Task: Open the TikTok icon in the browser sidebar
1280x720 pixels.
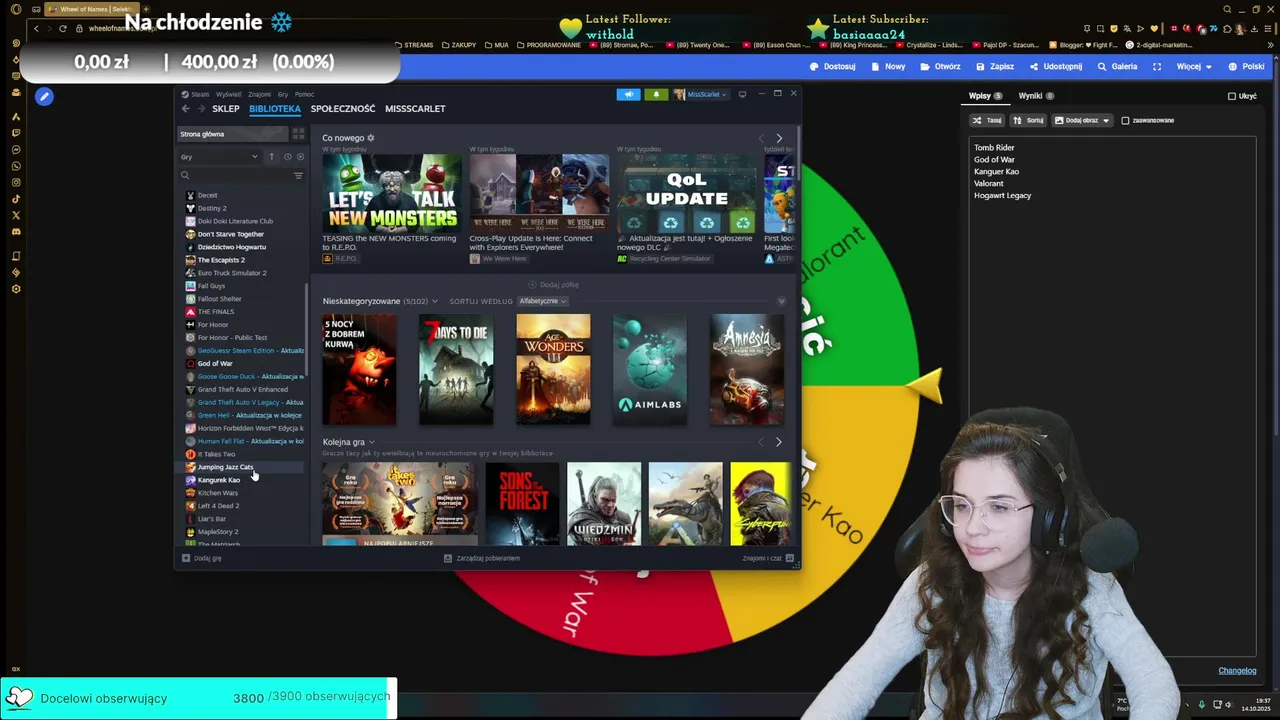Action: (x=16, y=199)
